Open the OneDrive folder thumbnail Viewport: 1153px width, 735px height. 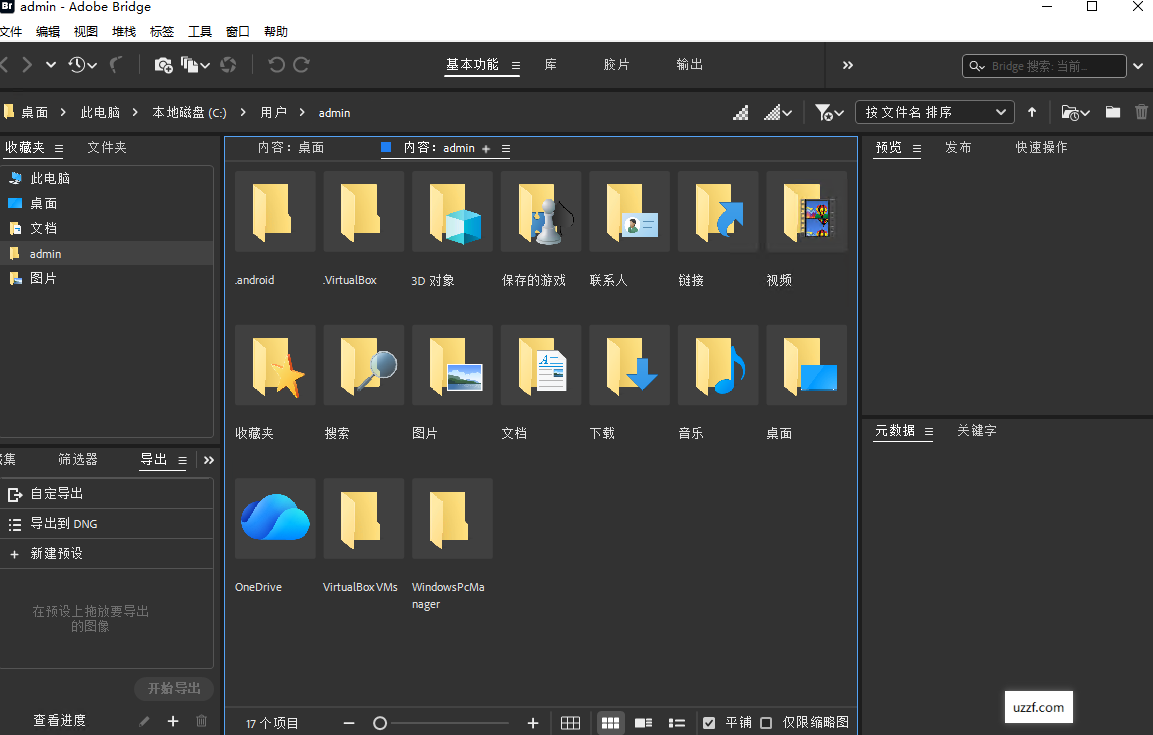[275, 518]
